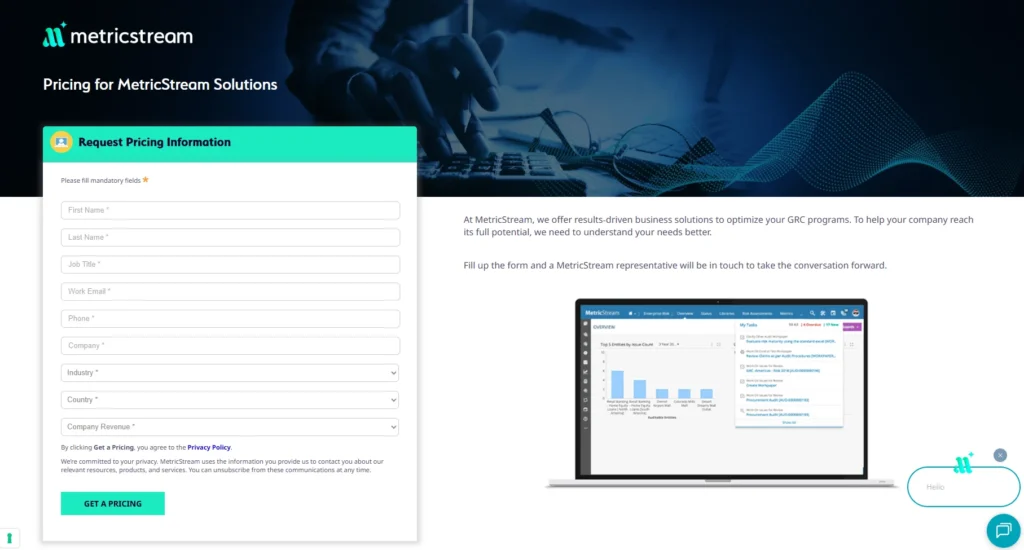Open the Privacy Policy link
Screen dimensions: 1024x550
209,447
